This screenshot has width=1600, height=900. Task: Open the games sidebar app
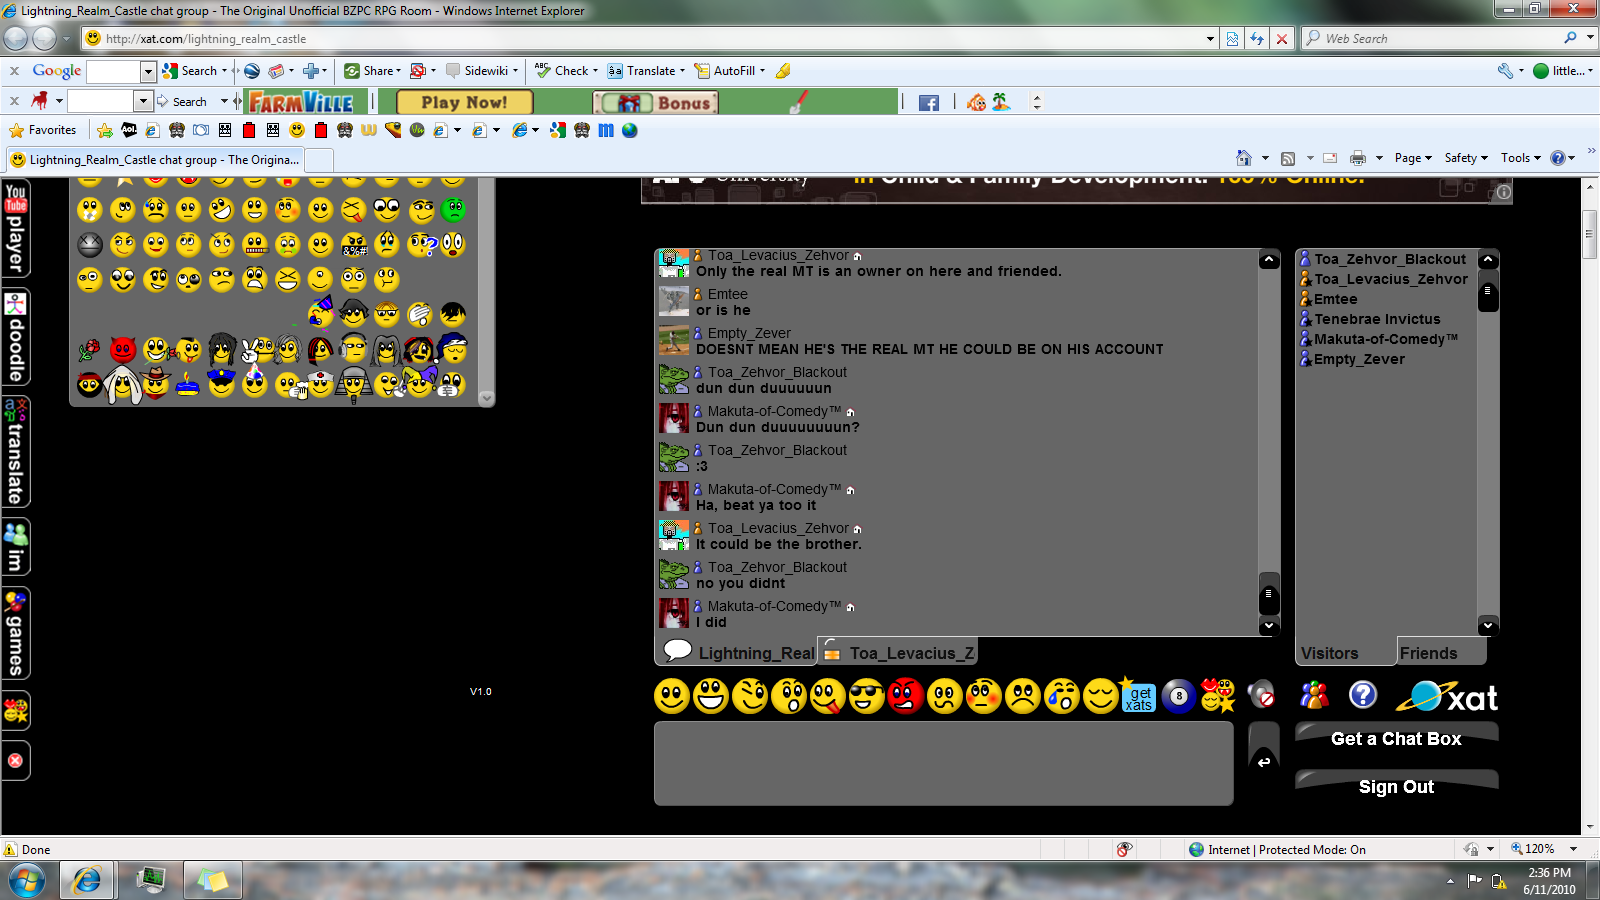(15, 633)
